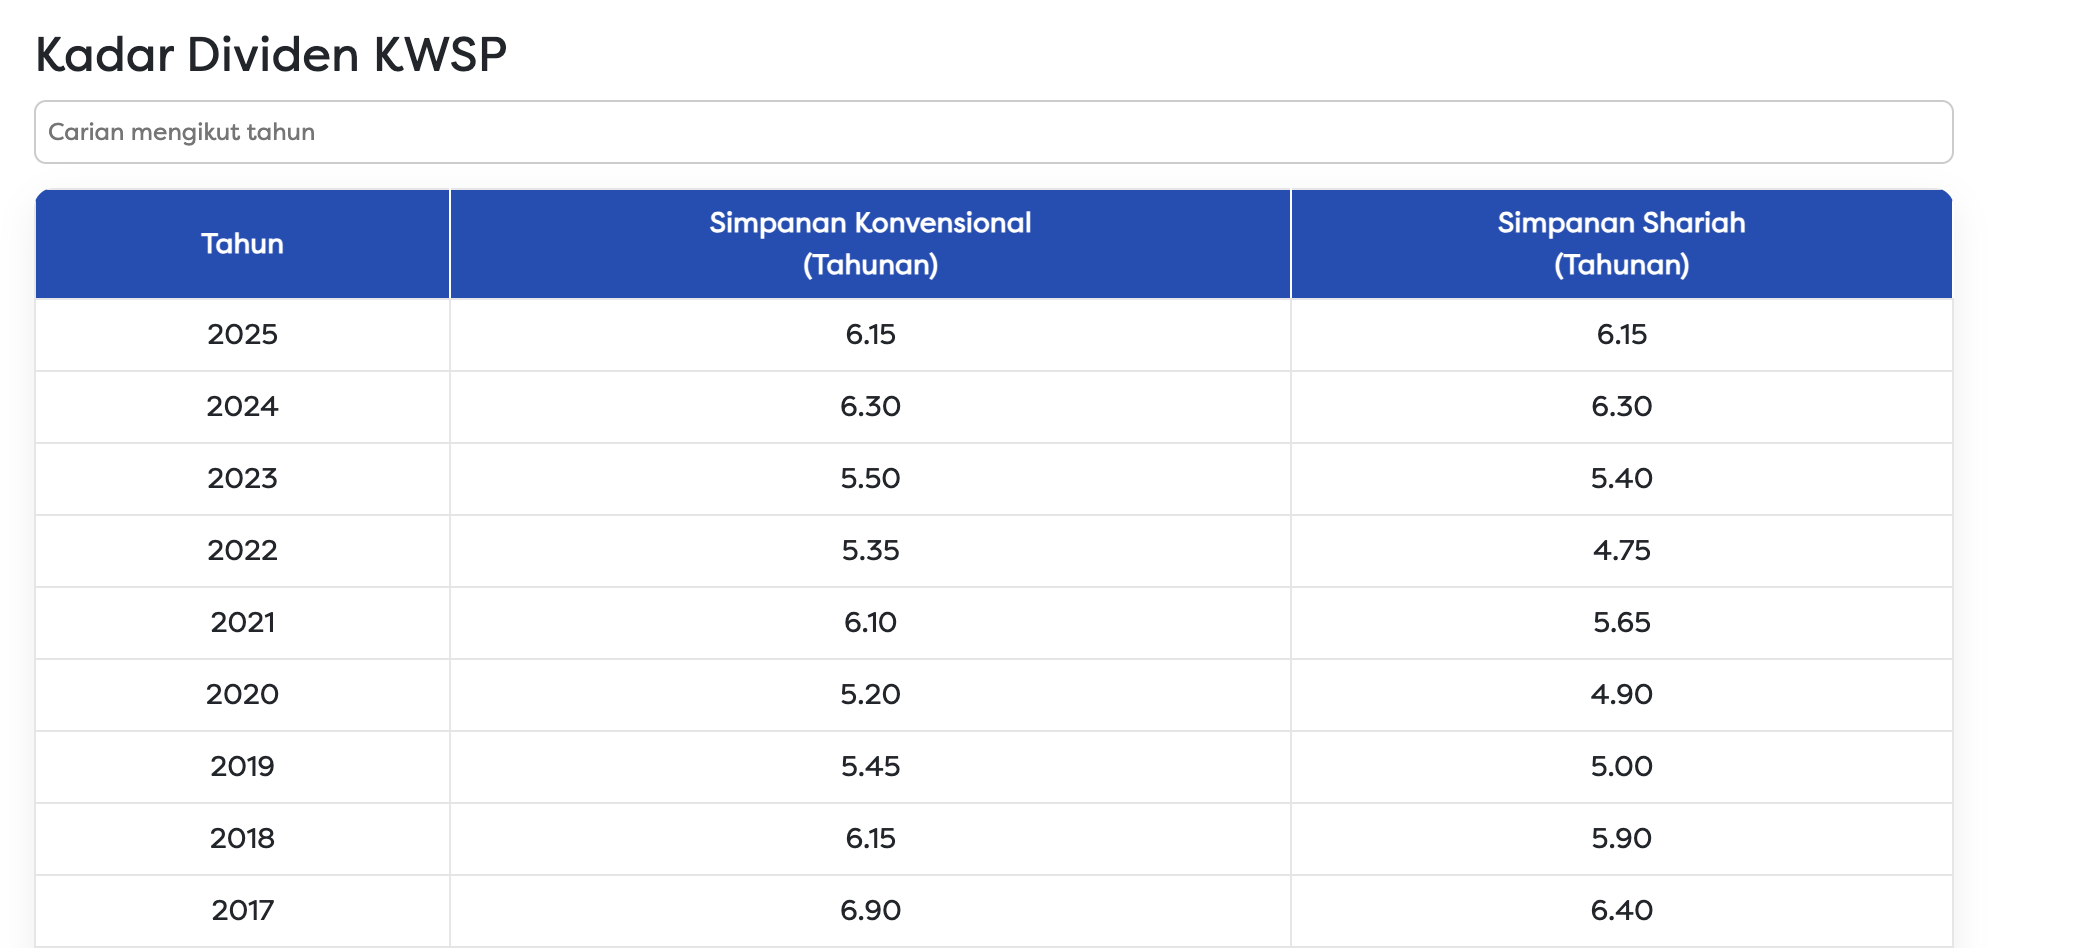This screenshot has height=948, width=2092.
Task: Select the 2023 year cell
Action: pyautogui.click(x=242, y=478)
